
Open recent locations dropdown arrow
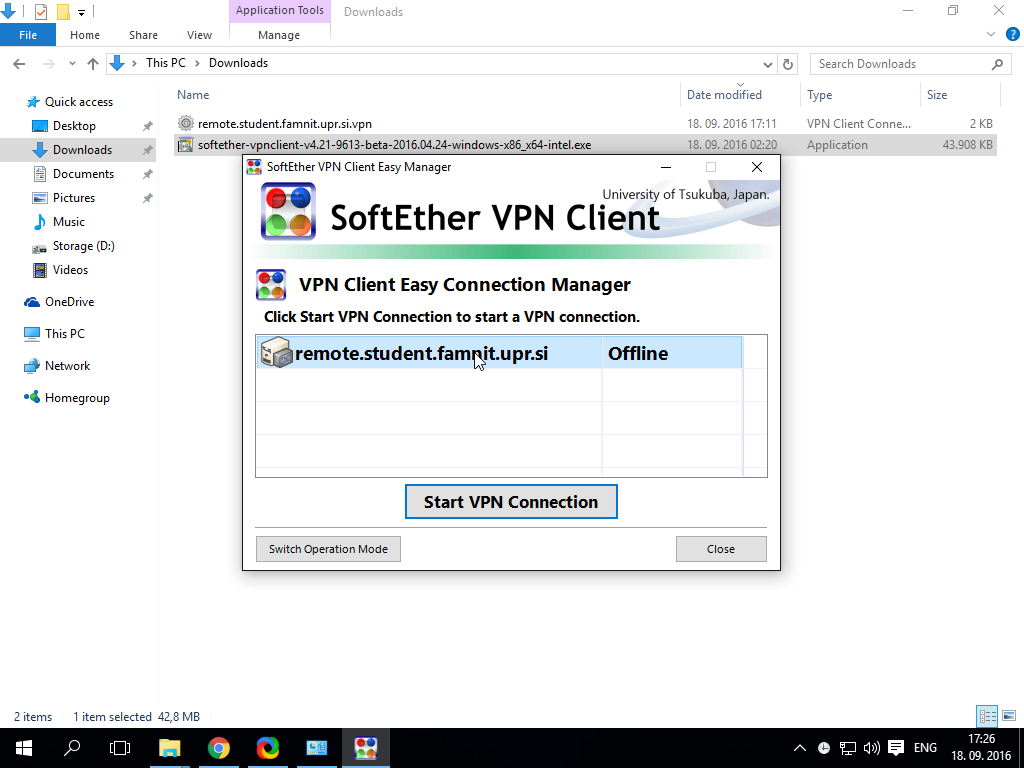click(72, 63)
